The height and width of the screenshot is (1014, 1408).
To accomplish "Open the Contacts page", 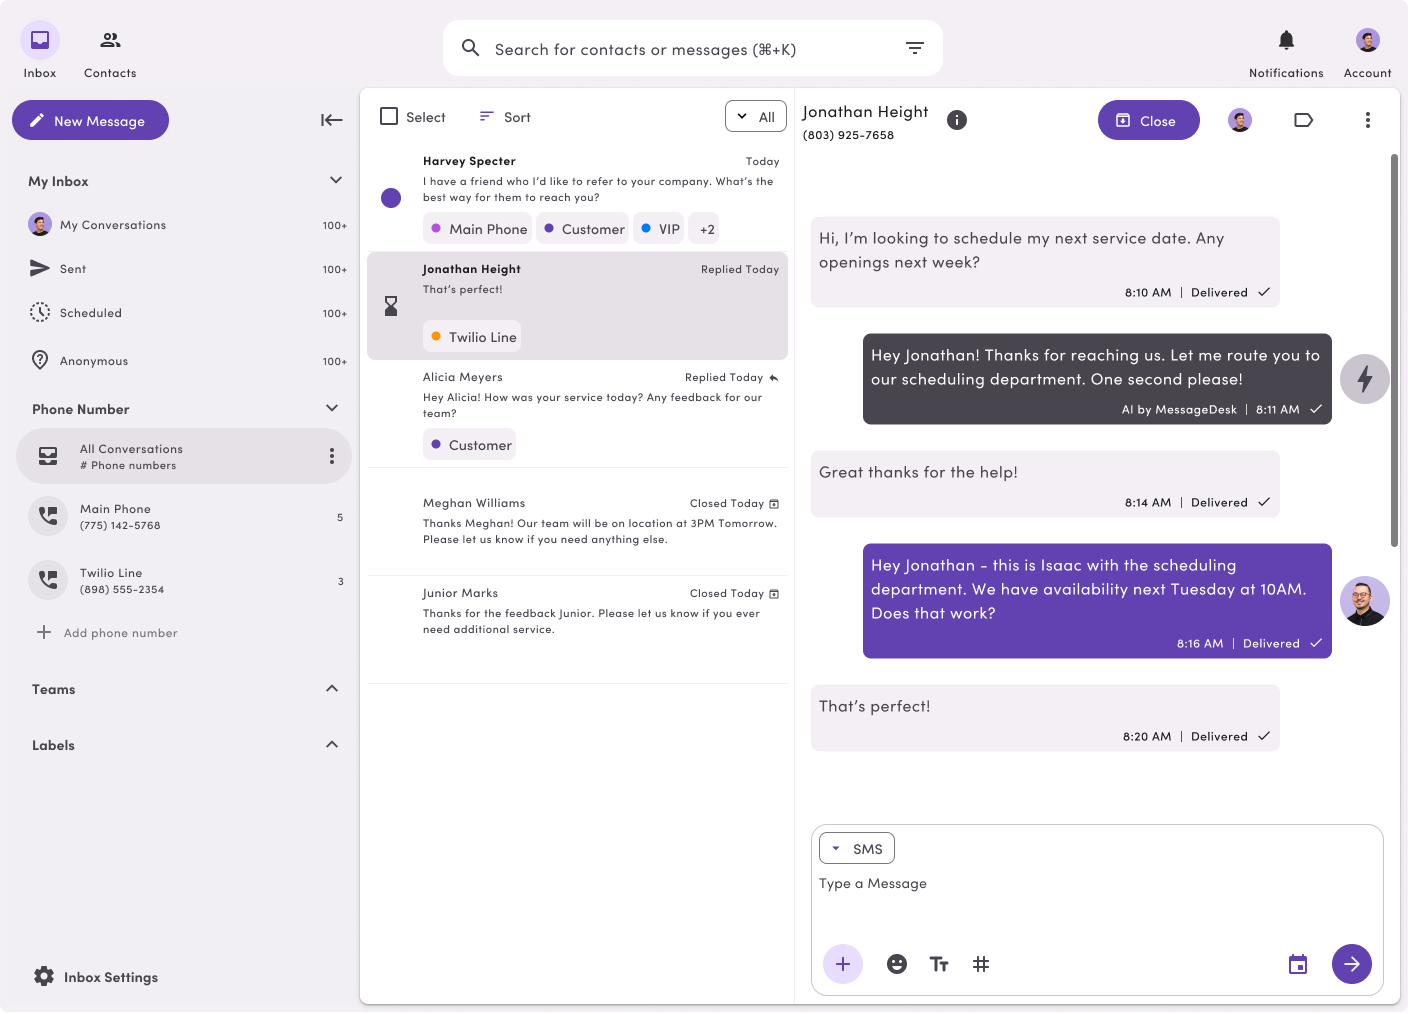I will 109,47.
